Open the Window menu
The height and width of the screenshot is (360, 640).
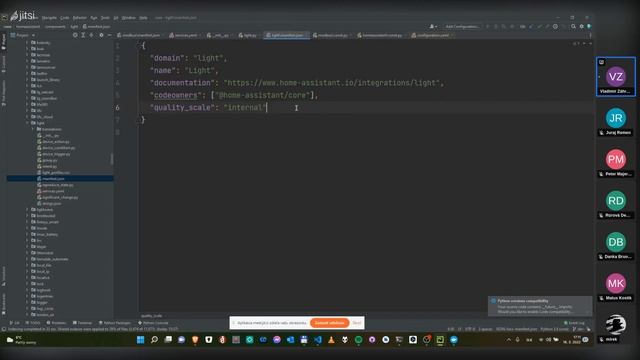[x=129, y=18]
